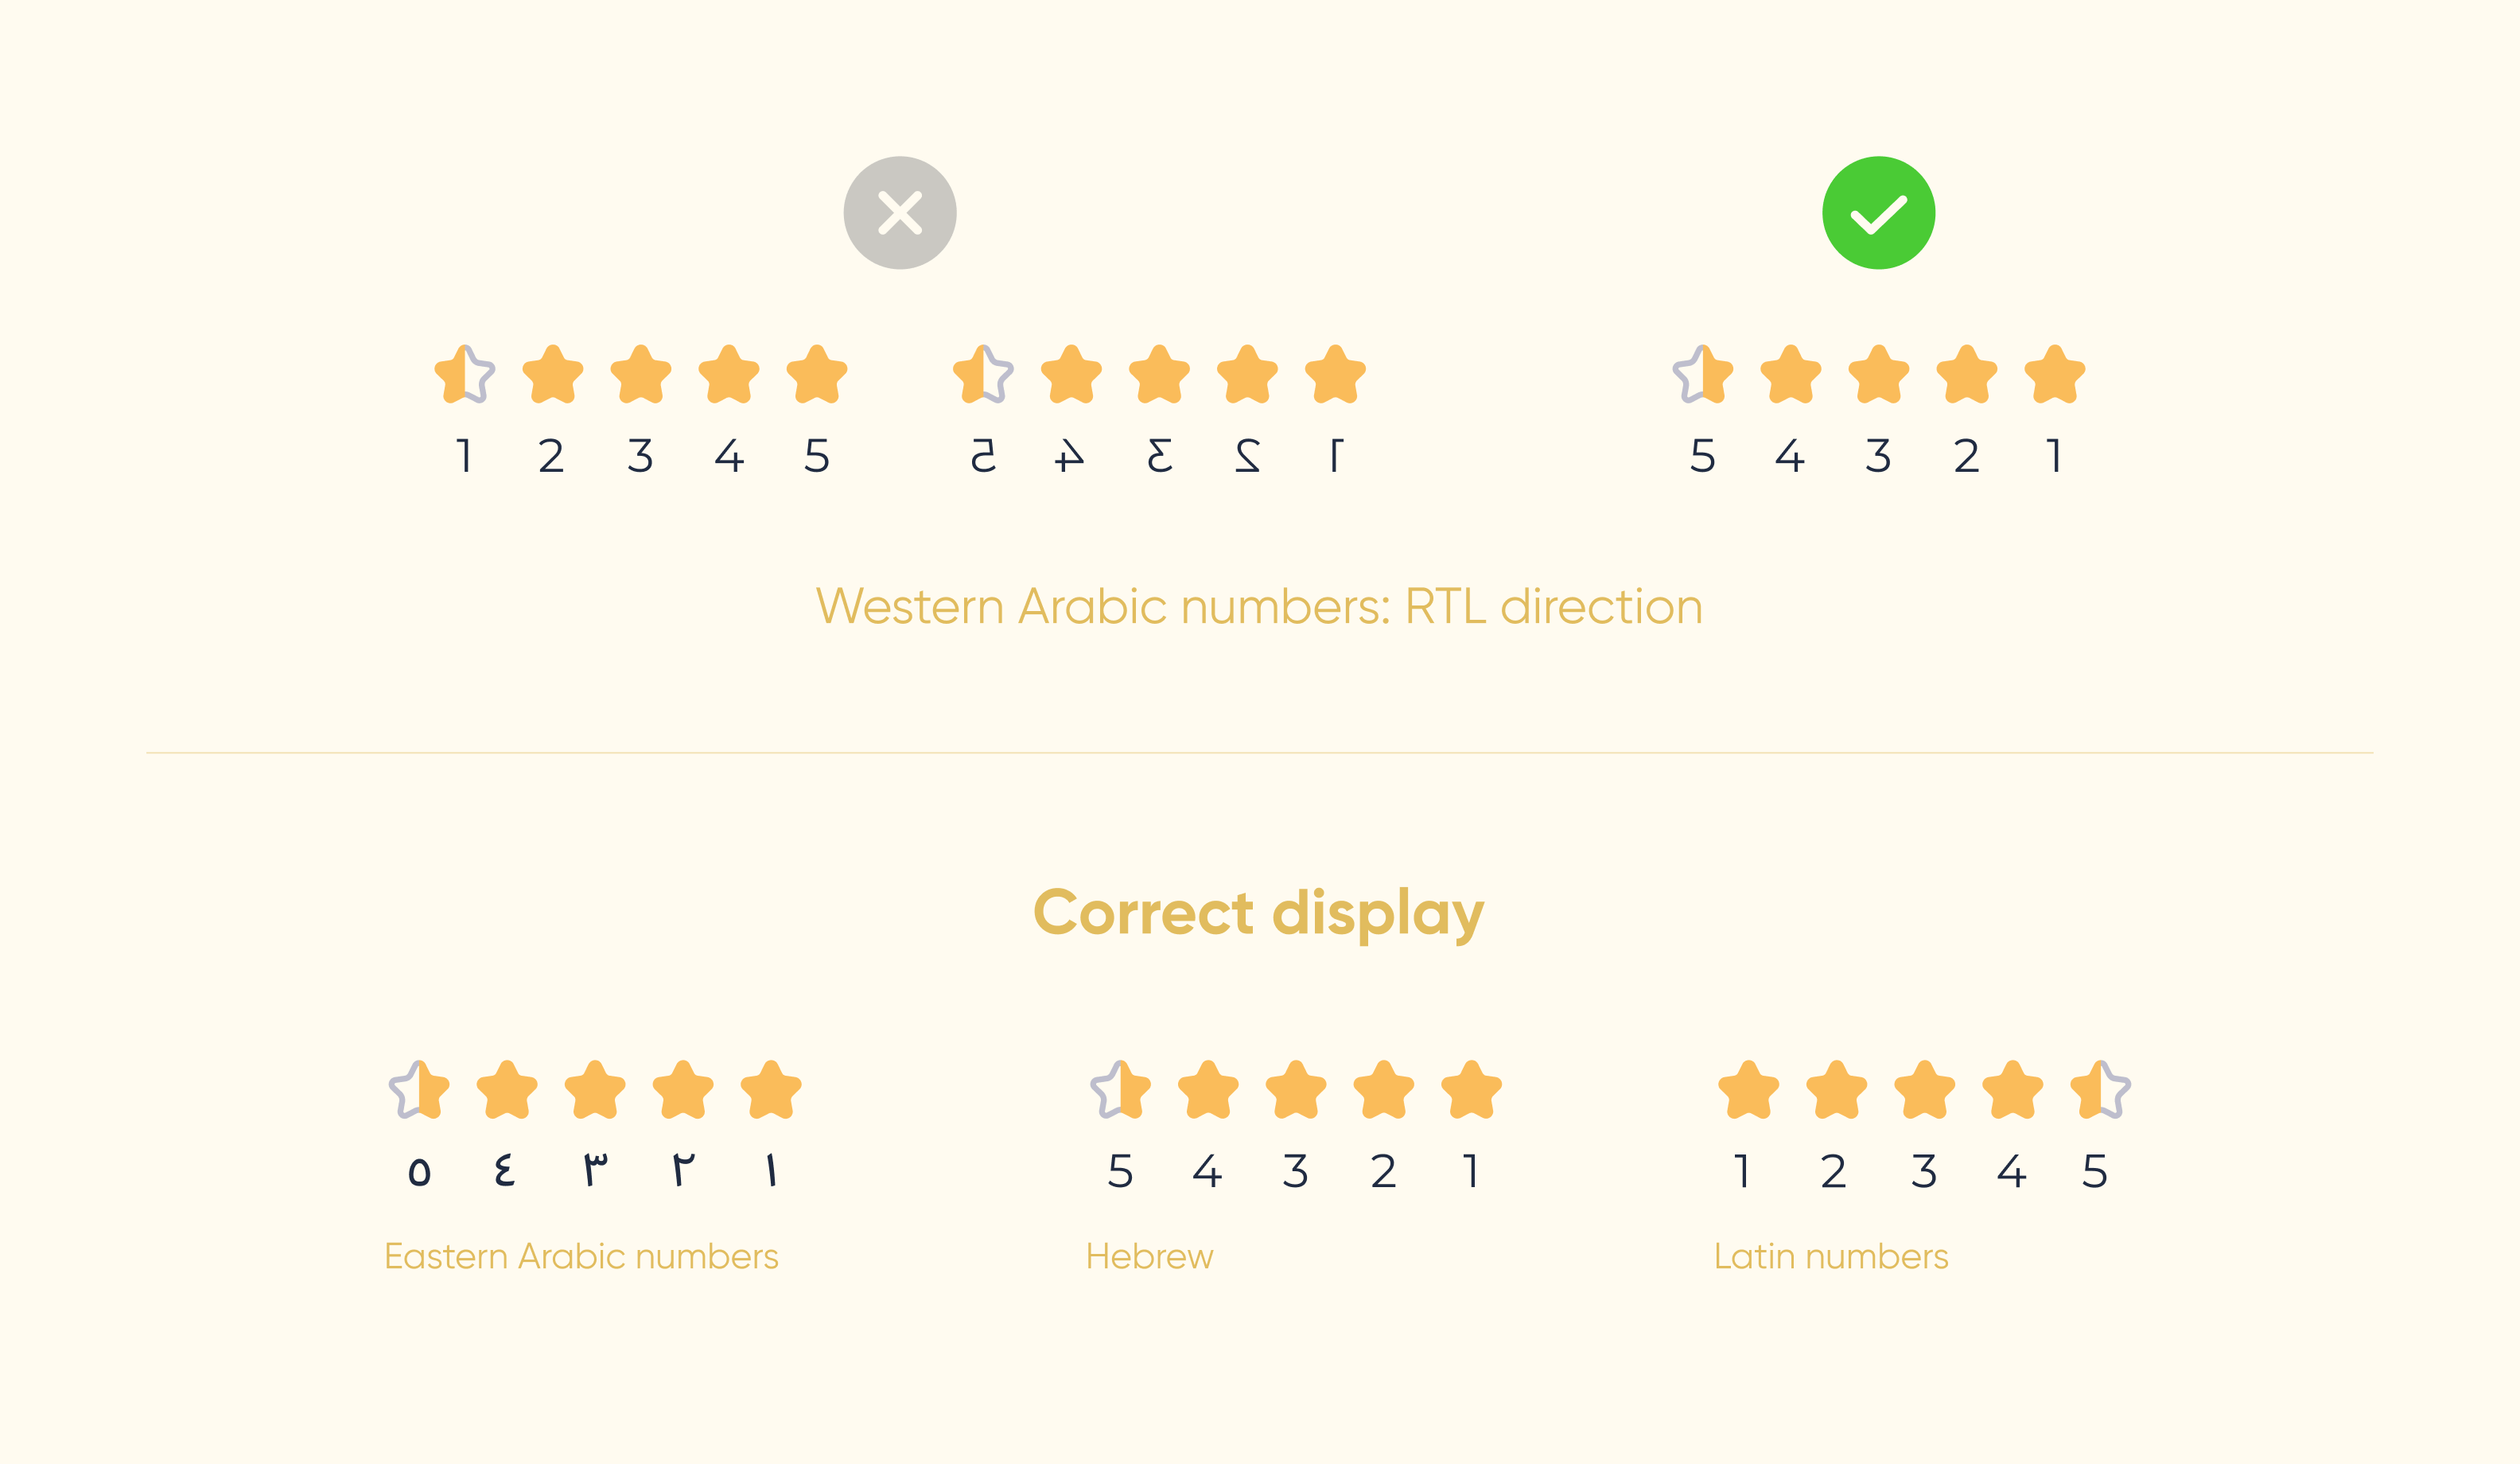
Task: Click the 'Latin numbers' caption
Action: pyautogui.click(x=1831, y=1256)
